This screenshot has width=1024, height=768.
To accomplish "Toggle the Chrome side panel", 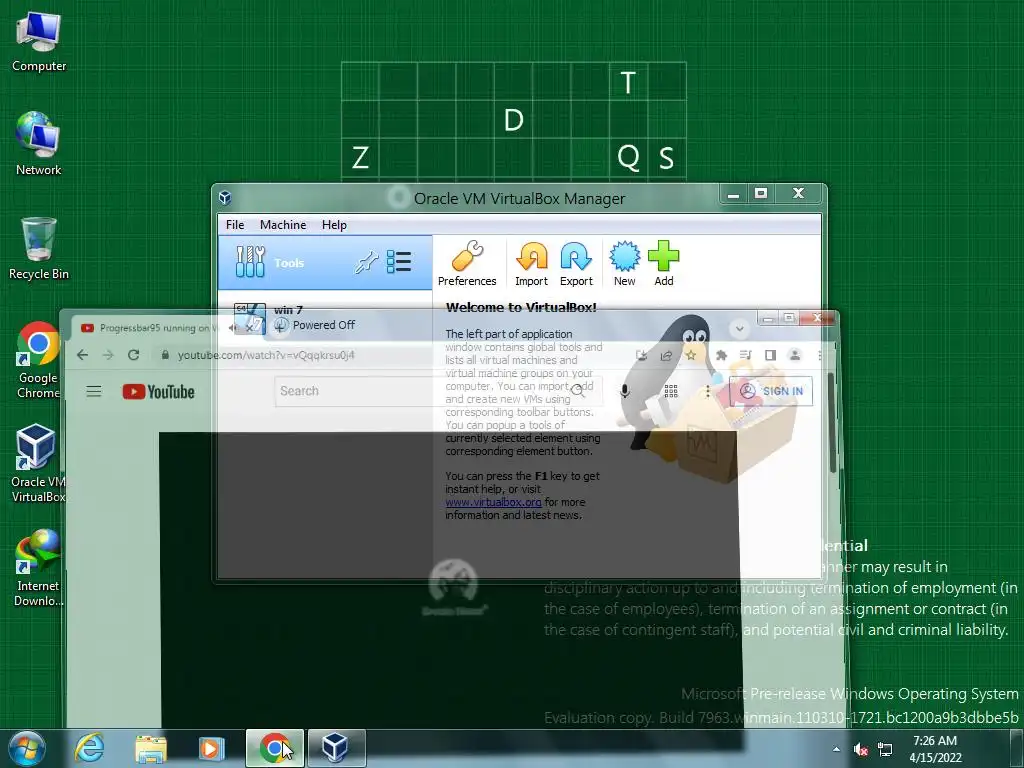I will 770,355.
